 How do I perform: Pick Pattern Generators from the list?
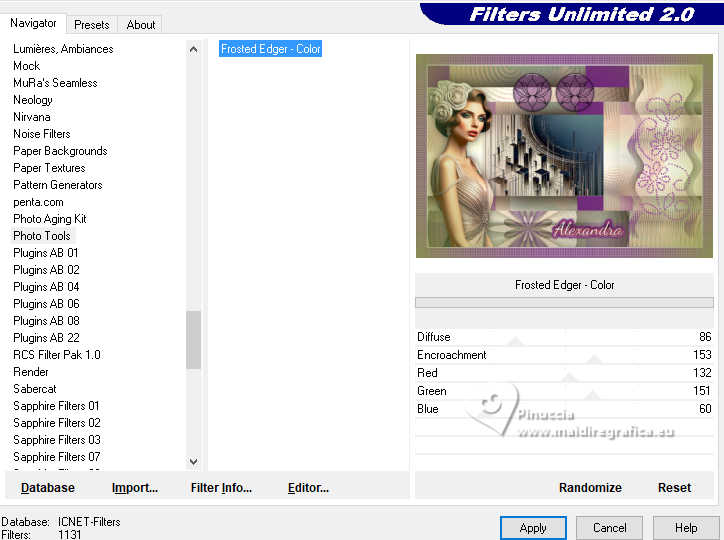[58, 185]
